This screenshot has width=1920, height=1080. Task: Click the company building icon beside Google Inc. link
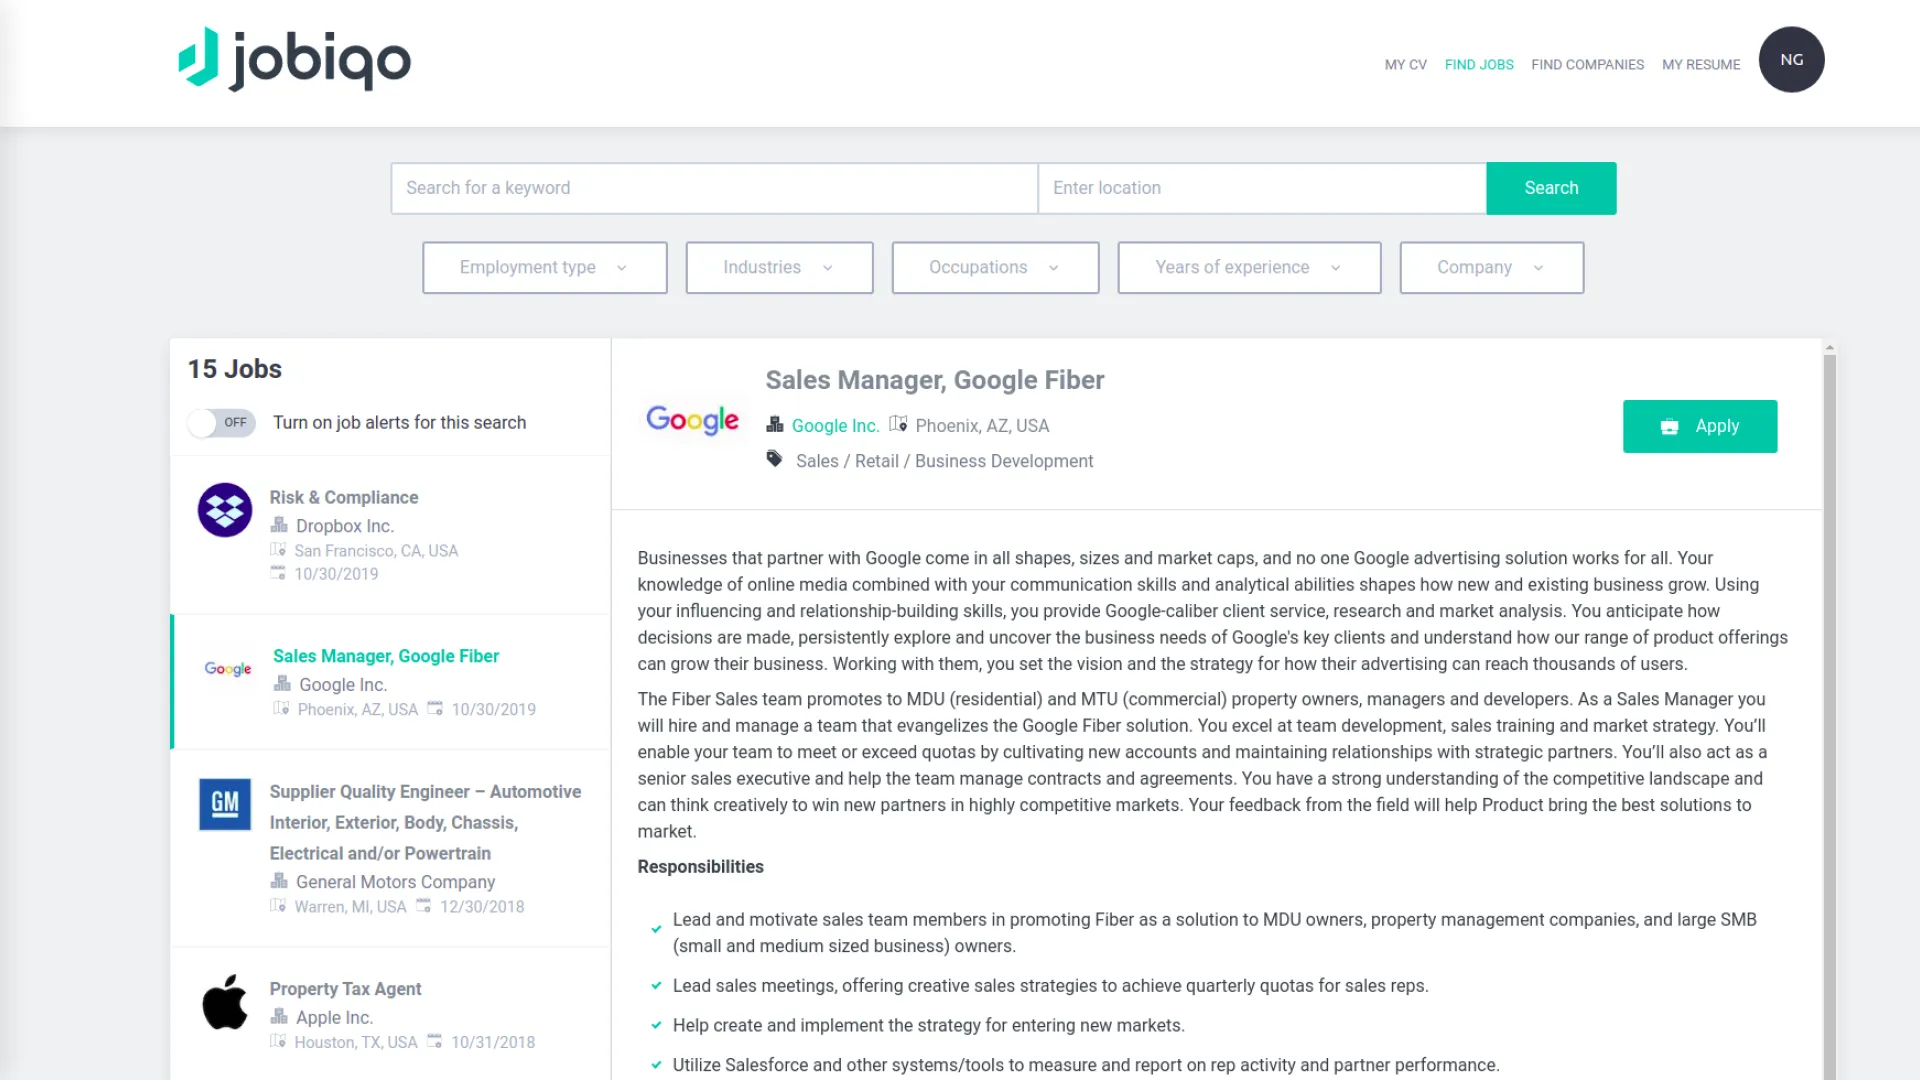pos(775,424)
